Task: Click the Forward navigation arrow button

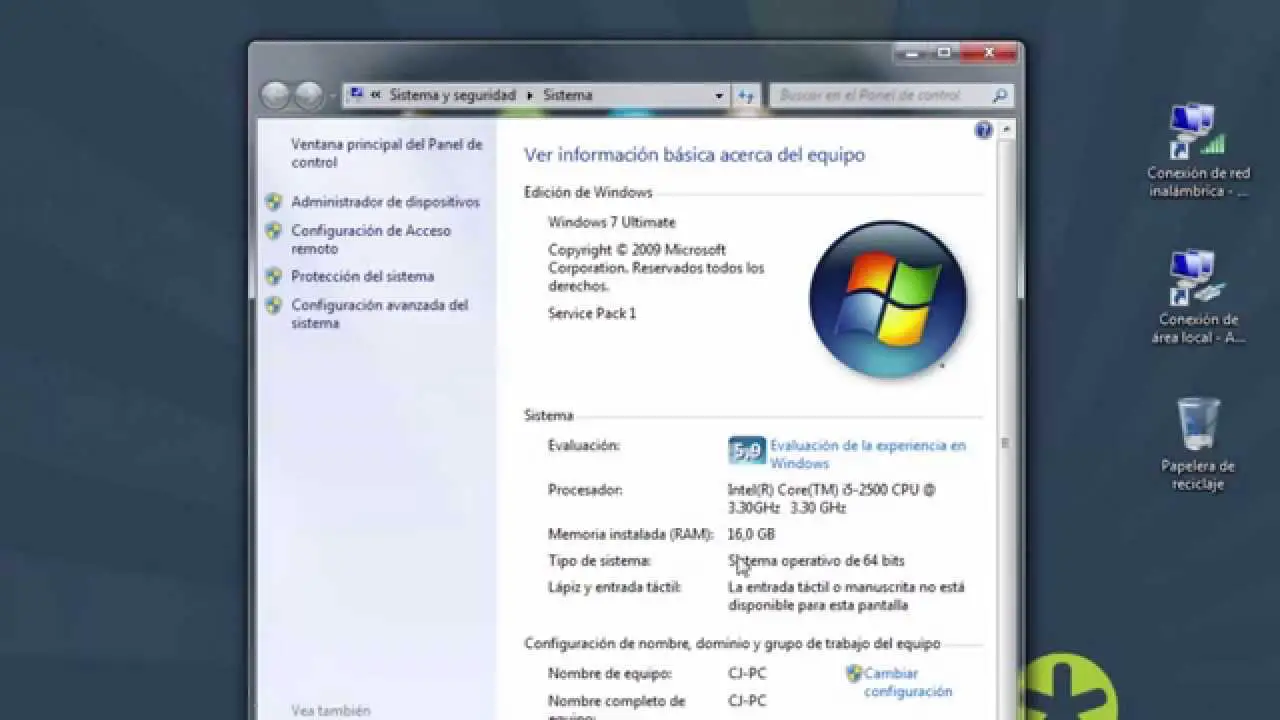Action: pyautogui.click(x=308, y=95)
